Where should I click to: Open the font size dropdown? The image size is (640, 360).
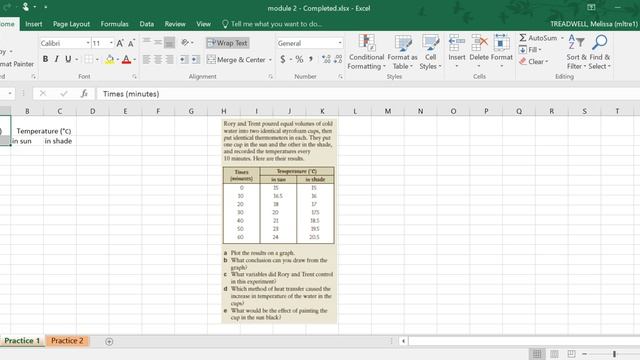click(x=111, y=43)
